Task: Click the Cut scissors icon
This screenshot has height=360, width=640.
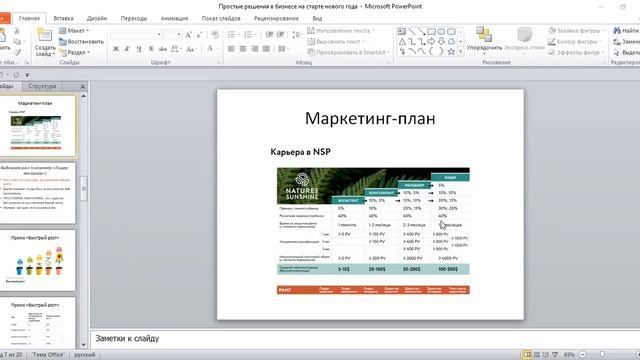Action: 17,31
